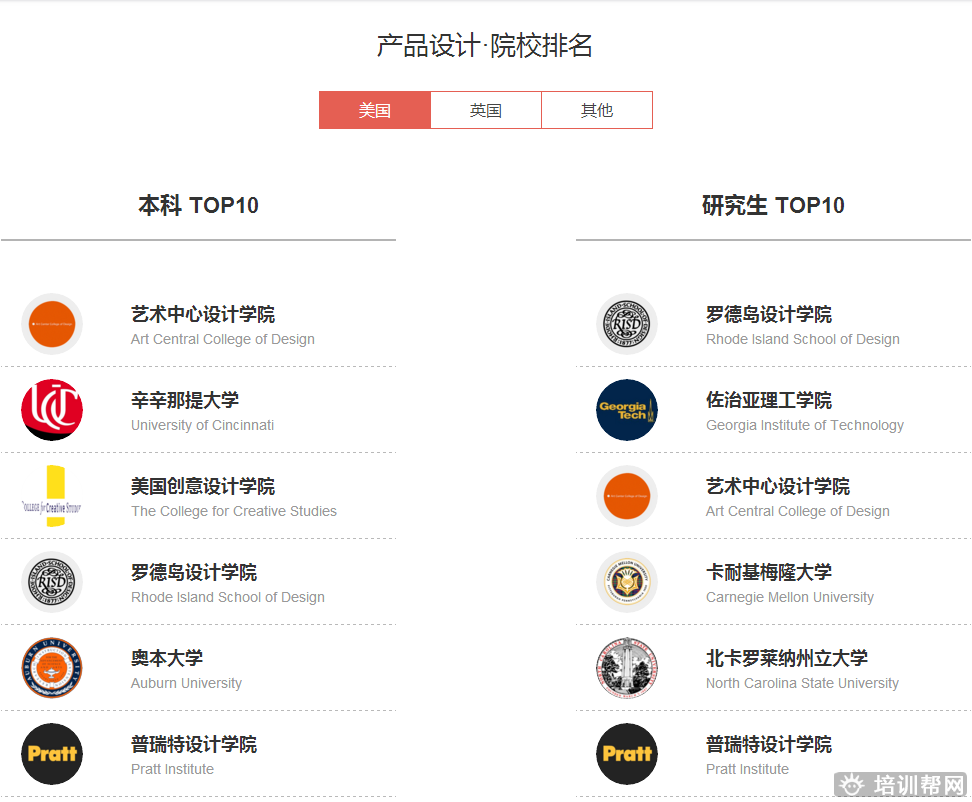This screenshot has height=802, width=972.
Task: Select the Pratt Institute logo under 本科 TOP10
Action: coord(52,754)
